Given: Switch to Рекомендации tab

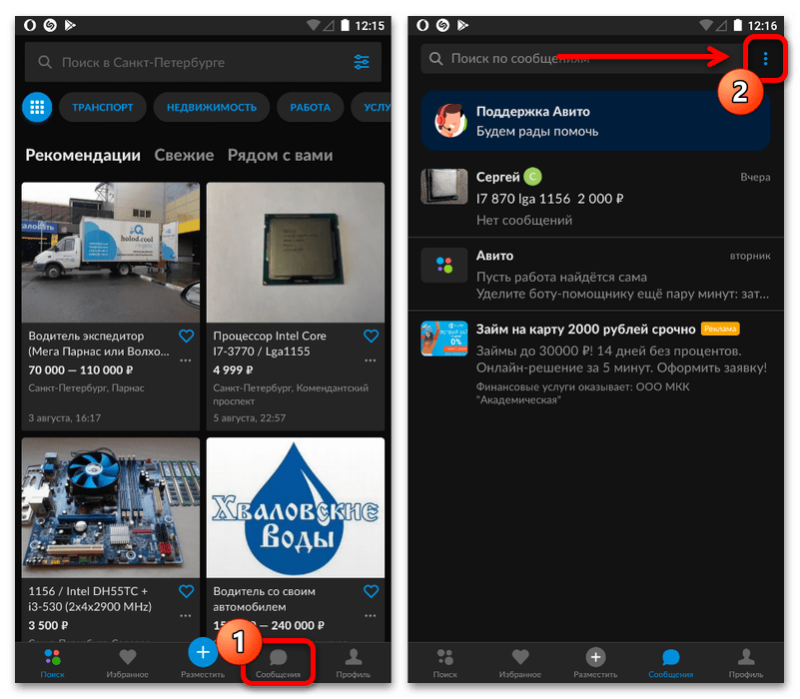Looking at the screenshot, I should click(x=83, y=155).
